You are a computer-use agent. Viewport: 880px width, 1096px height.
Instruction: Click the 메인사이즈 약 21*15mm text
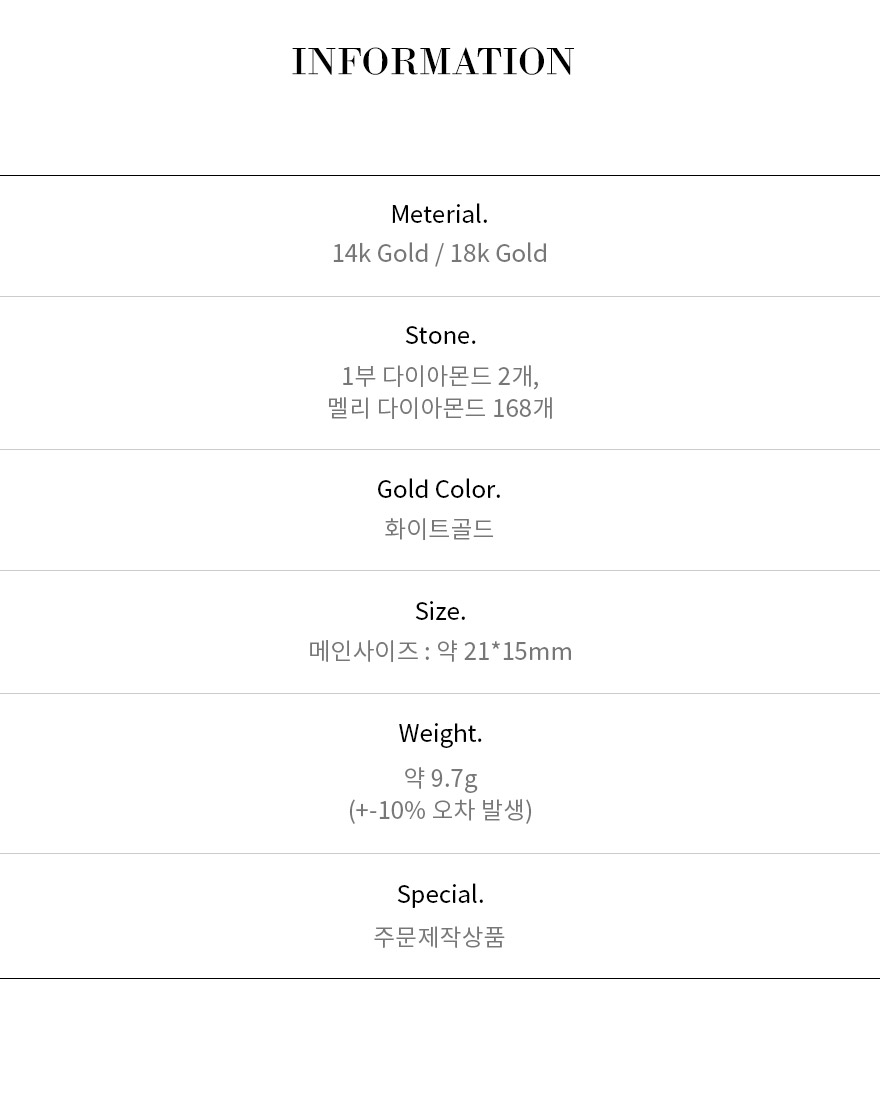point(440,652)
